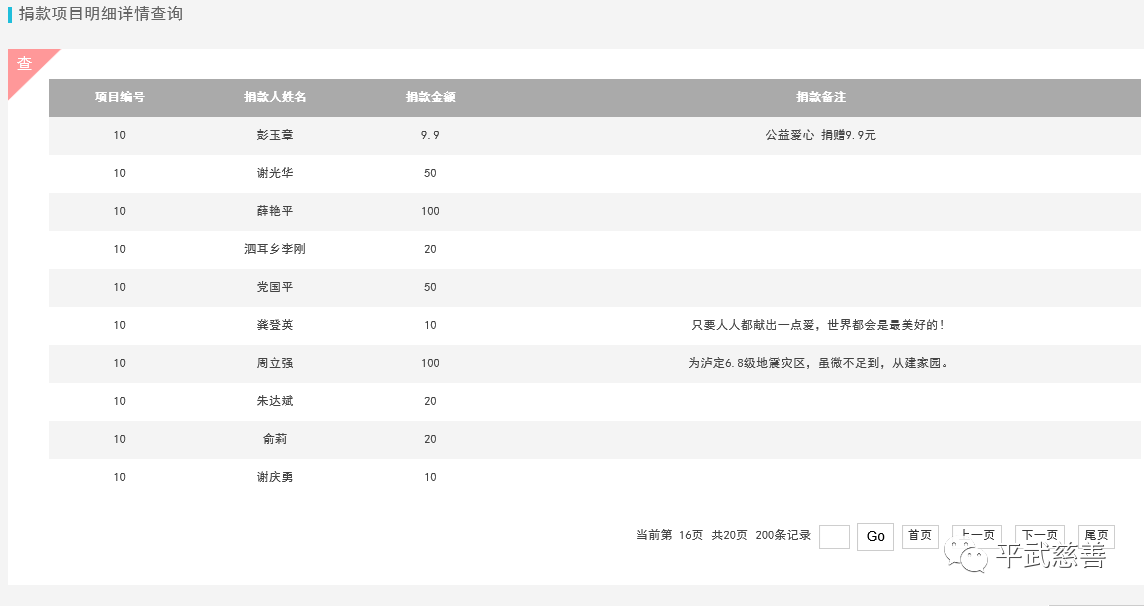Click the 捐款项目明细详情查询 page title
Image resolution: width=1144 pixels, height=606 pixels.
(101, 14)
